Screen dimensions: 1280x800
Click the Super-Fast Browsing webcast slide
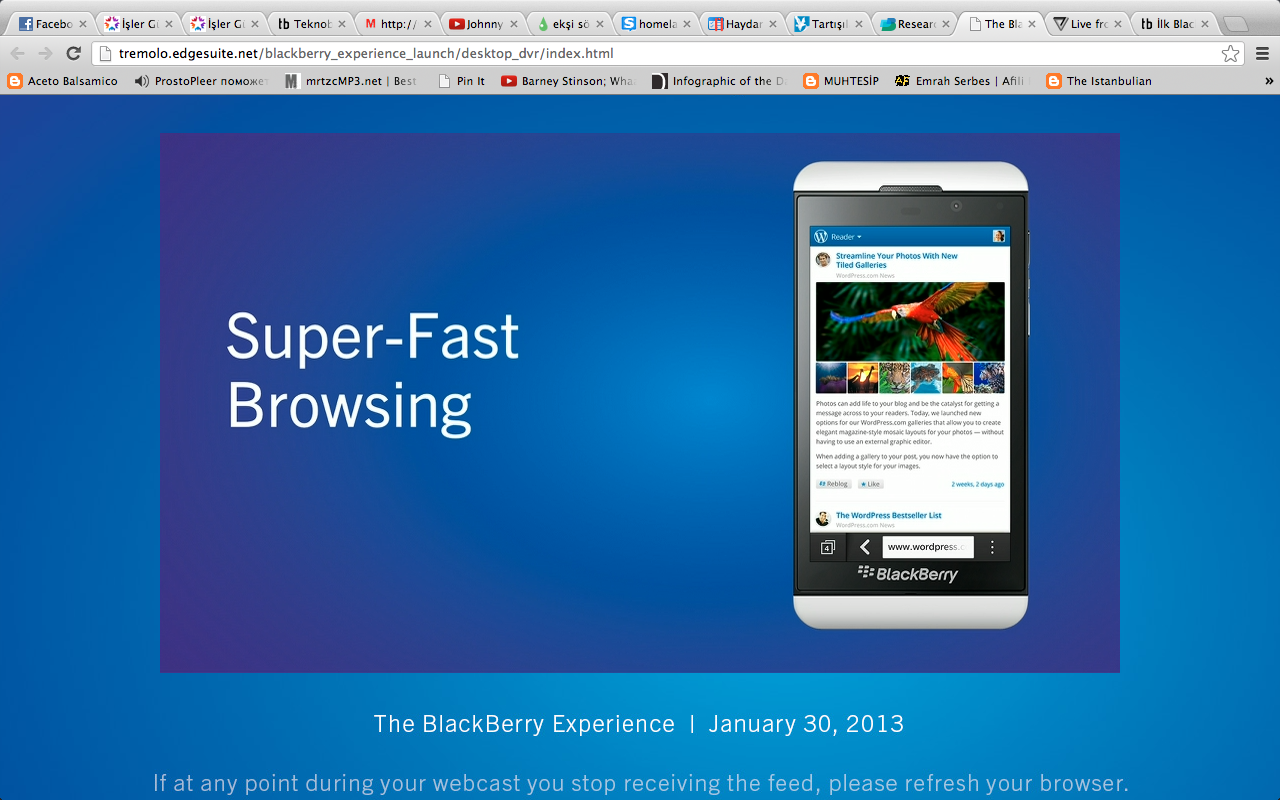click(640, 403)
